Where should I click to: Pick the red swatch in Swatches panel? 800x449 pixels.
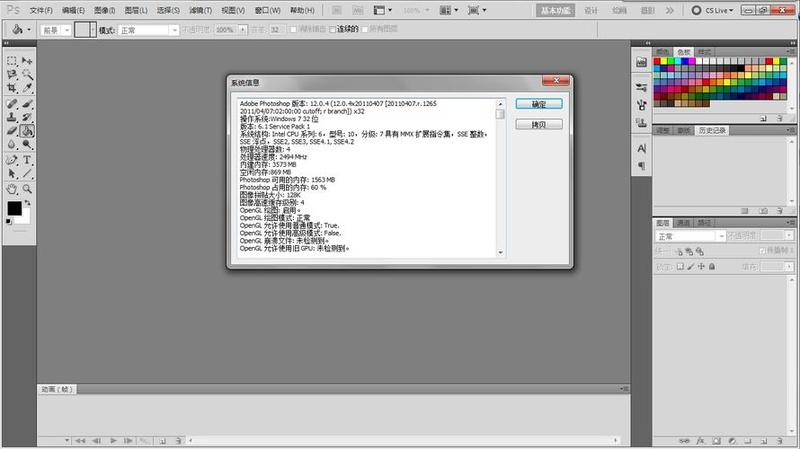coord(657,61)
